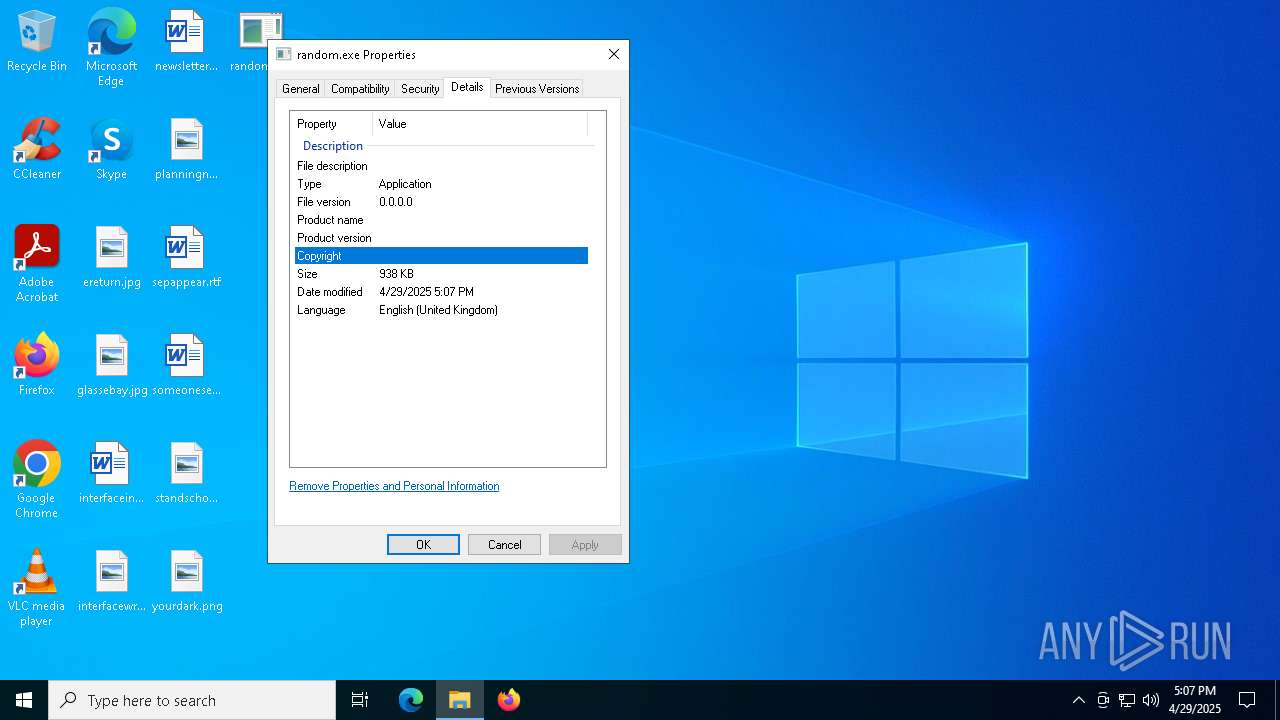The image size is (1280, 720).
Task: Click the Windows Start button
Action: [24, 700]
